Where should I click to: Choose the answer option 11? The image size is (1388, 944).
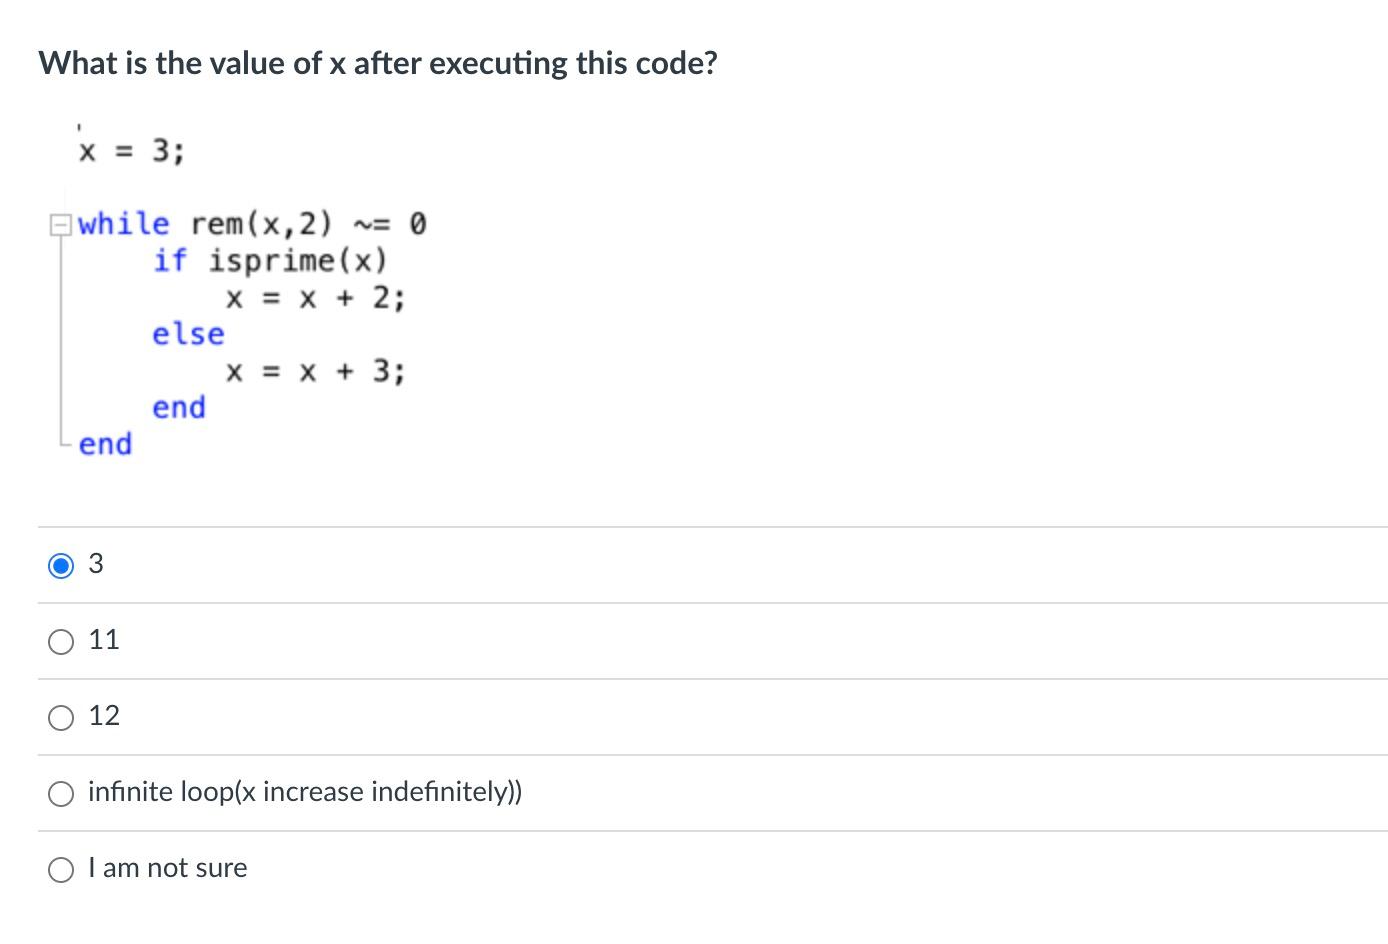coord(61,641)
